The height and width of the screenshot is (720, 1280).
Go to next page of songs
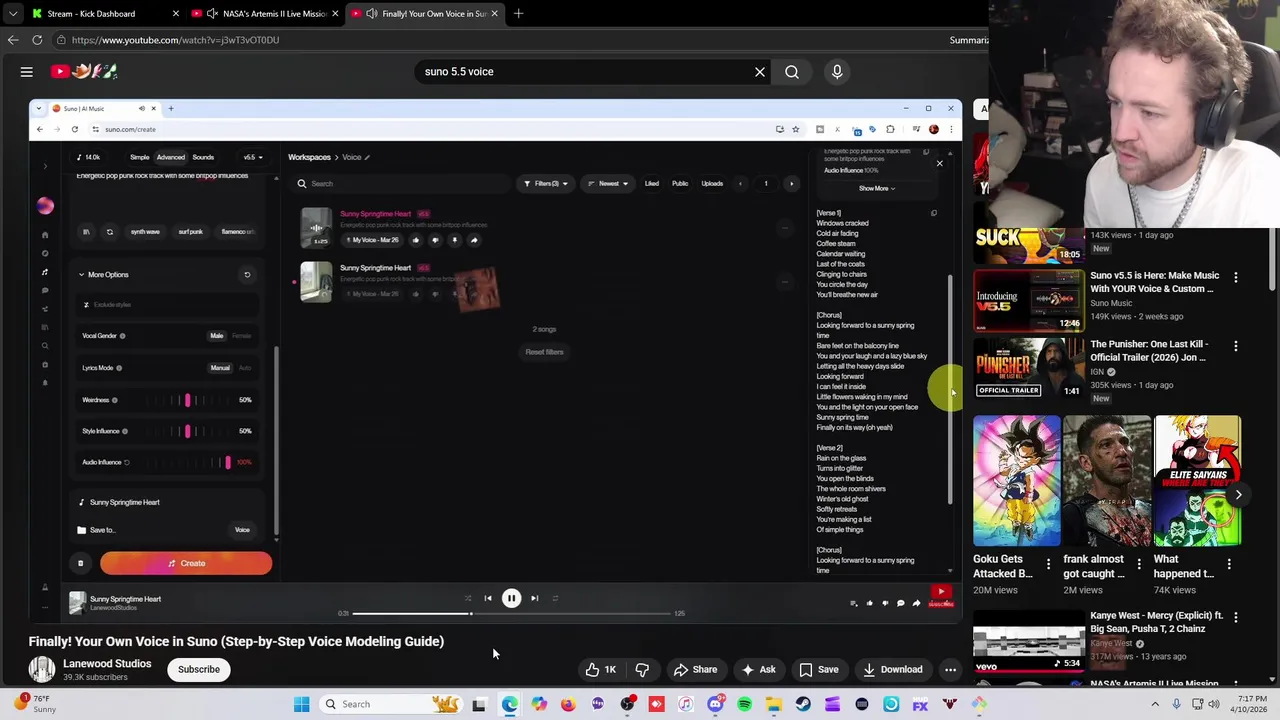(791, 184)
